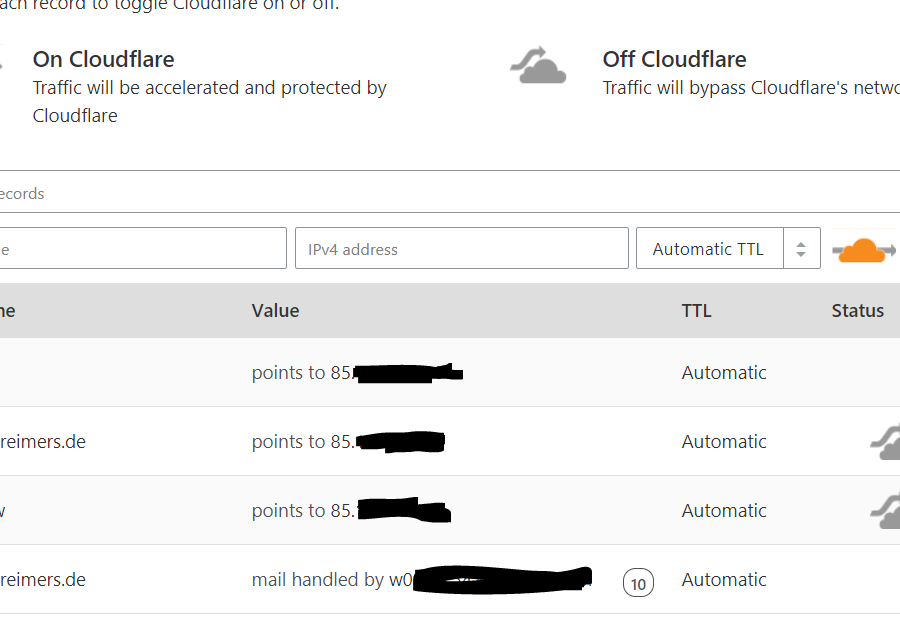Viewport: 900px width, 621px height.
Task: Click the up-down arrows of TTL selector
Action: click(801, 249)
